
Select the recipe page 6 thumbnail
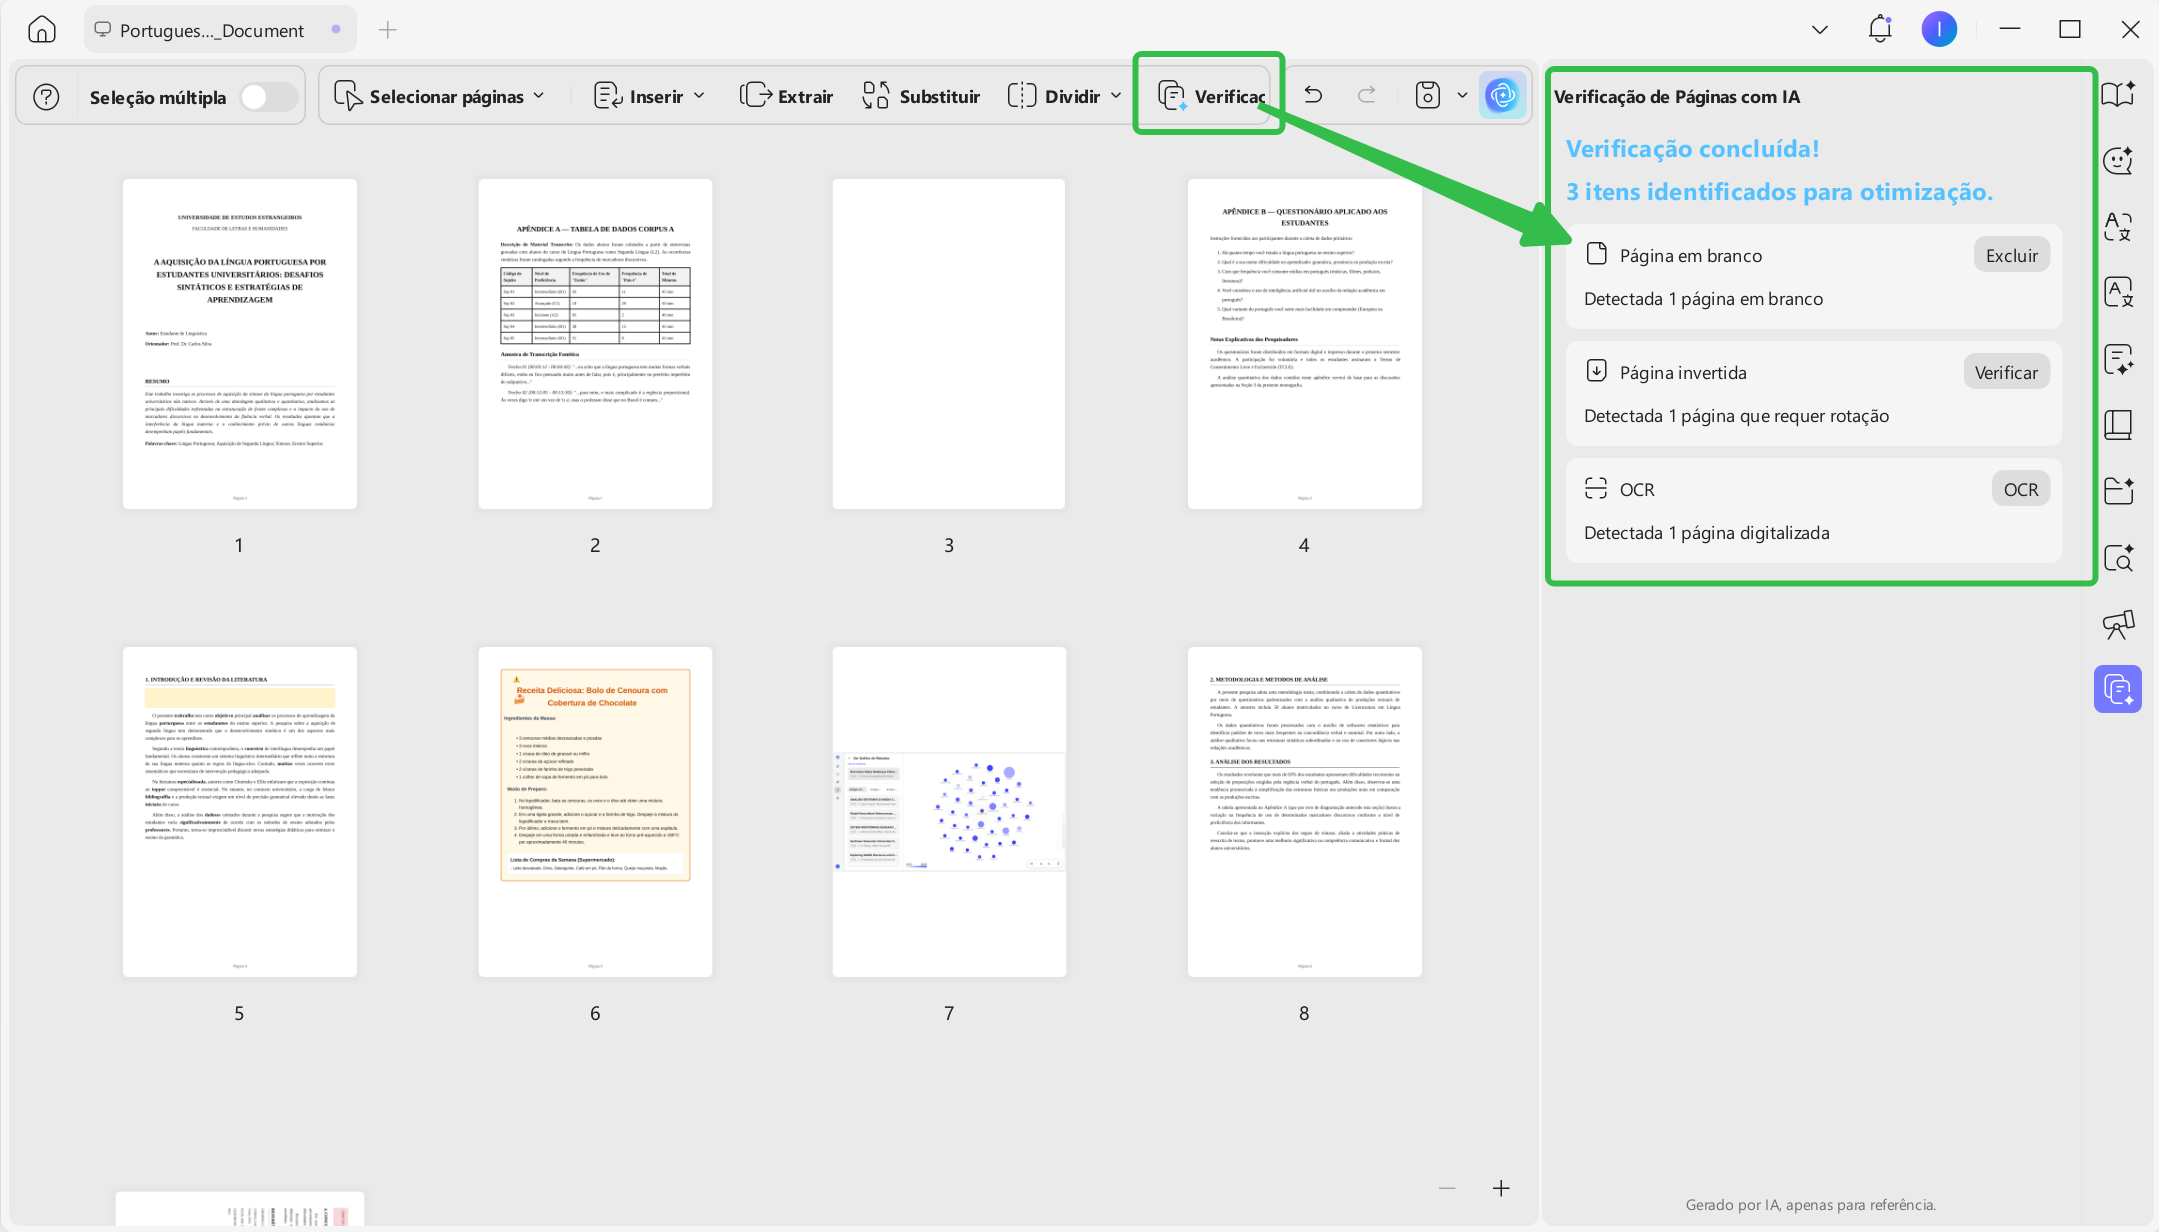(x=595, y=812)
